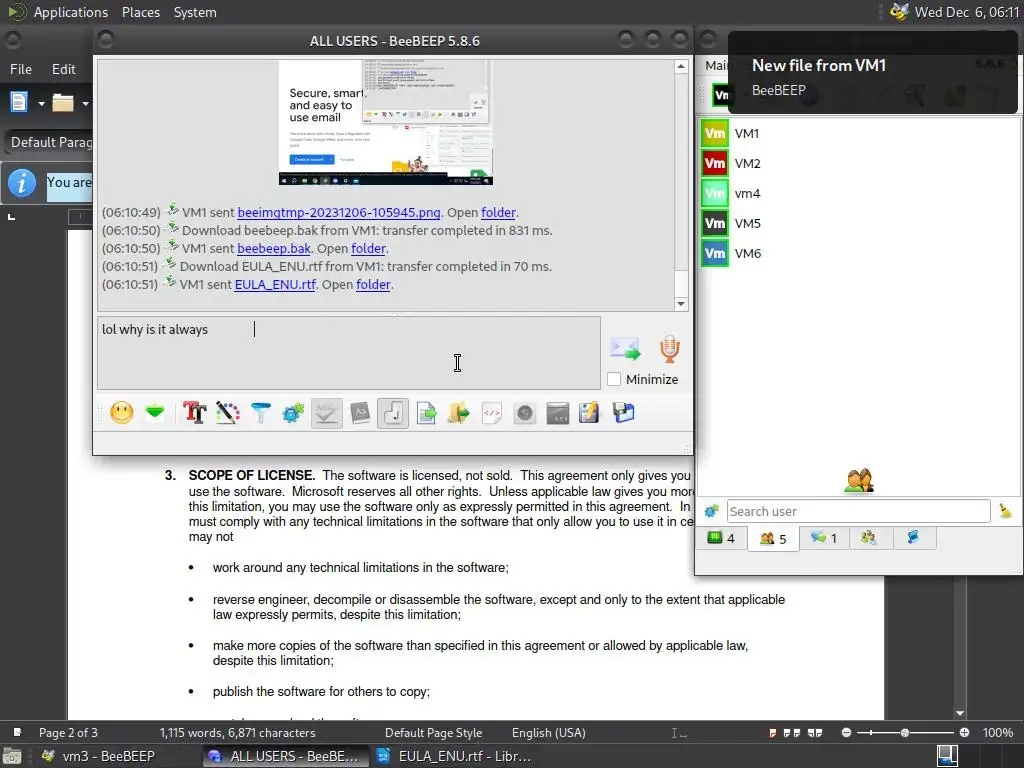Expand the New document dropdown arrow in Writer
The height and width of the screenshot is (768, 1024).
[x=41, y=103]
